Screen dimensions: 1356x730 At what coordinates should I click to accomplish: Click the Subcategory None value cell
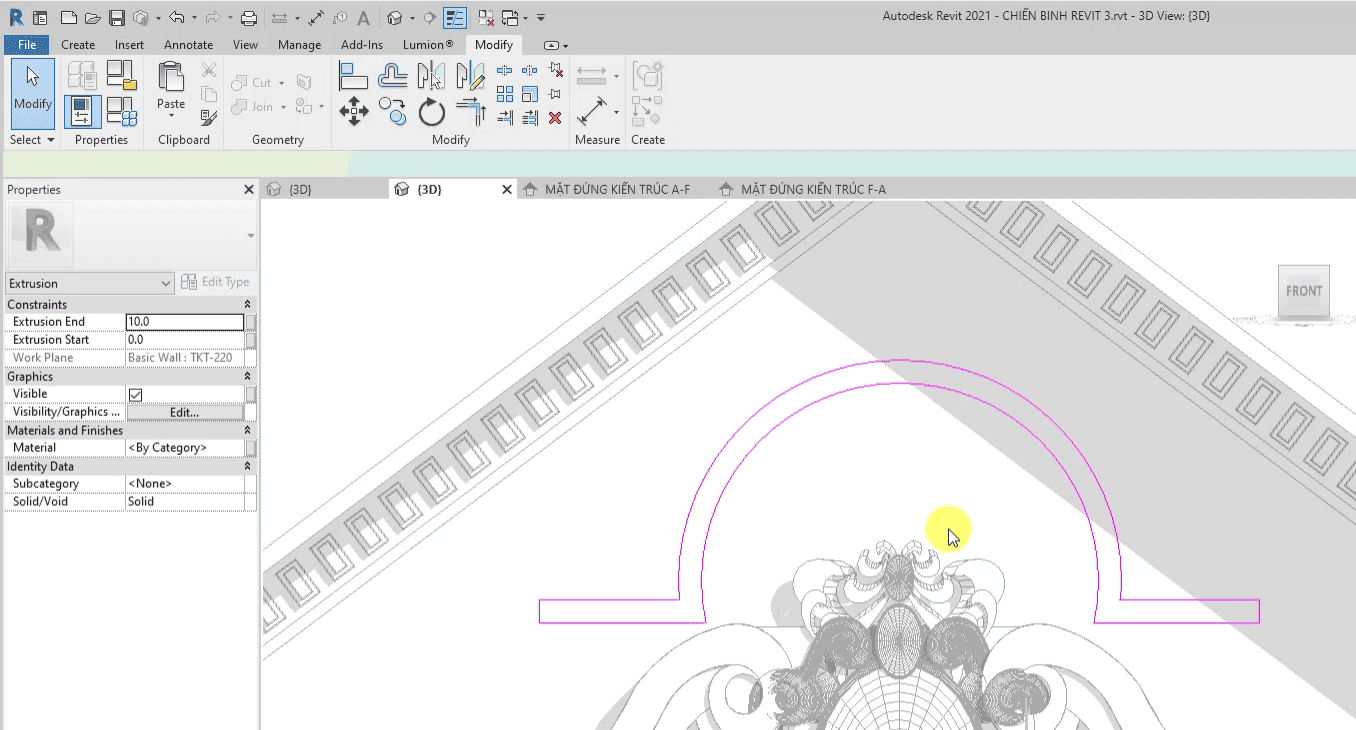tap(184, 484)
